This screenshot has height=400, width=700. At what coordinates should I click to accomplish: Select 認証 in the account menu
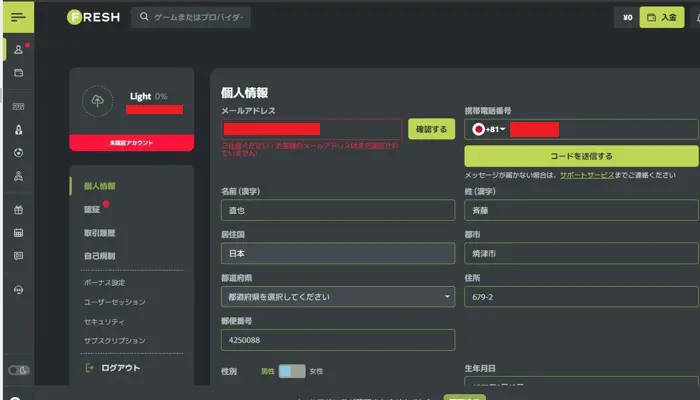(x=92, y=209)
